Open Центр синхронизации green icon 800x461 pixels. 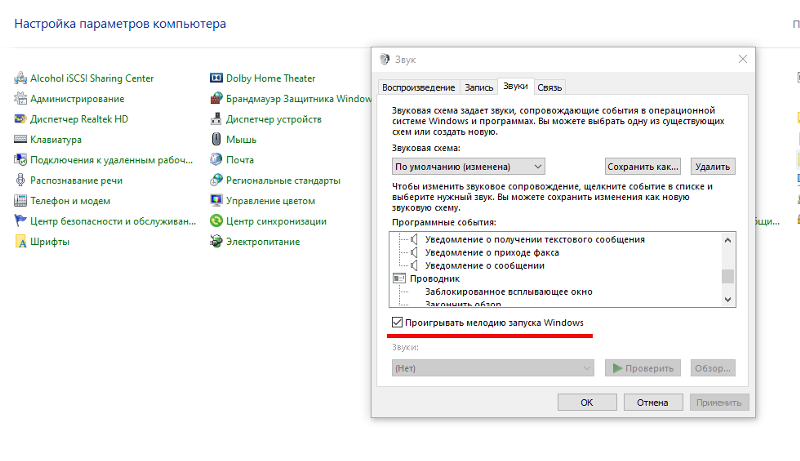216,221
